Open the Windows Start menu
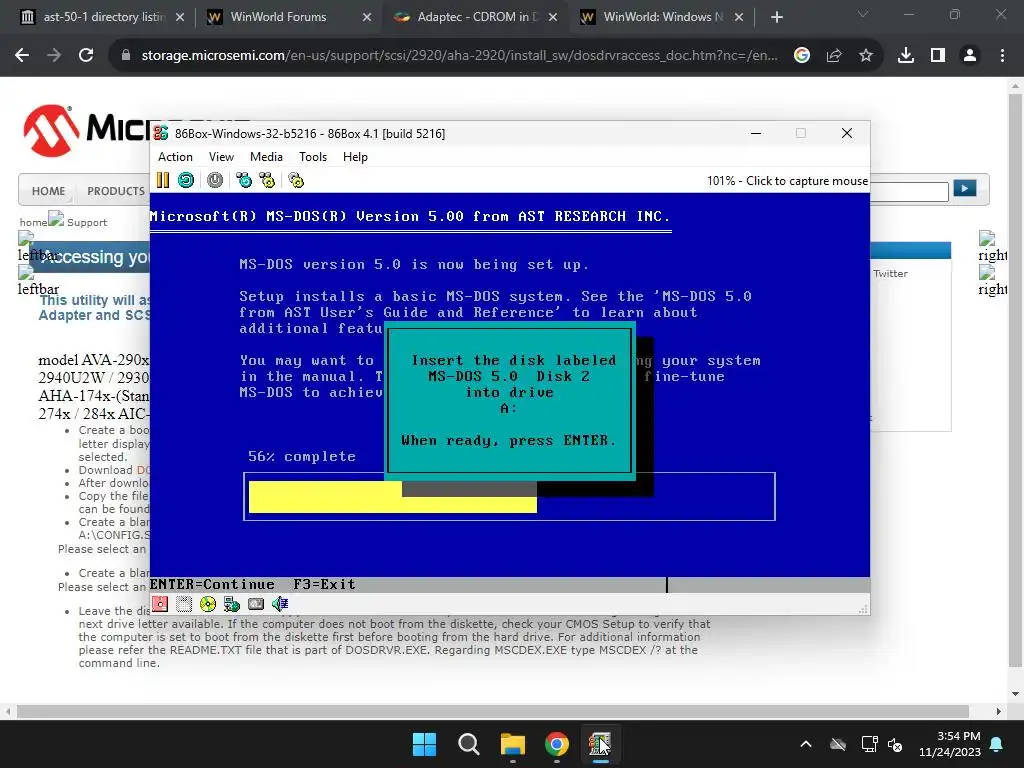The width and height of the screenshot is (1024, 768). [x=424, y=744]
